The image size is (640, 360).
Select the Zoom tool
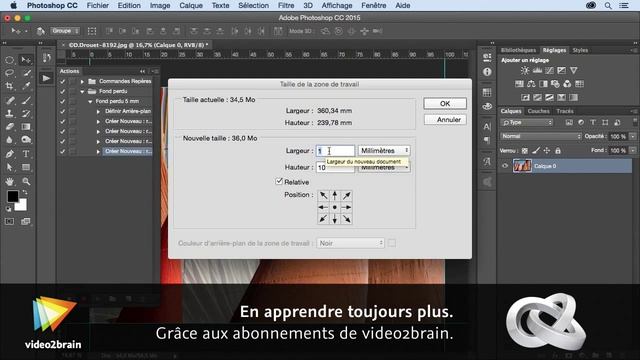pos(26,181)
